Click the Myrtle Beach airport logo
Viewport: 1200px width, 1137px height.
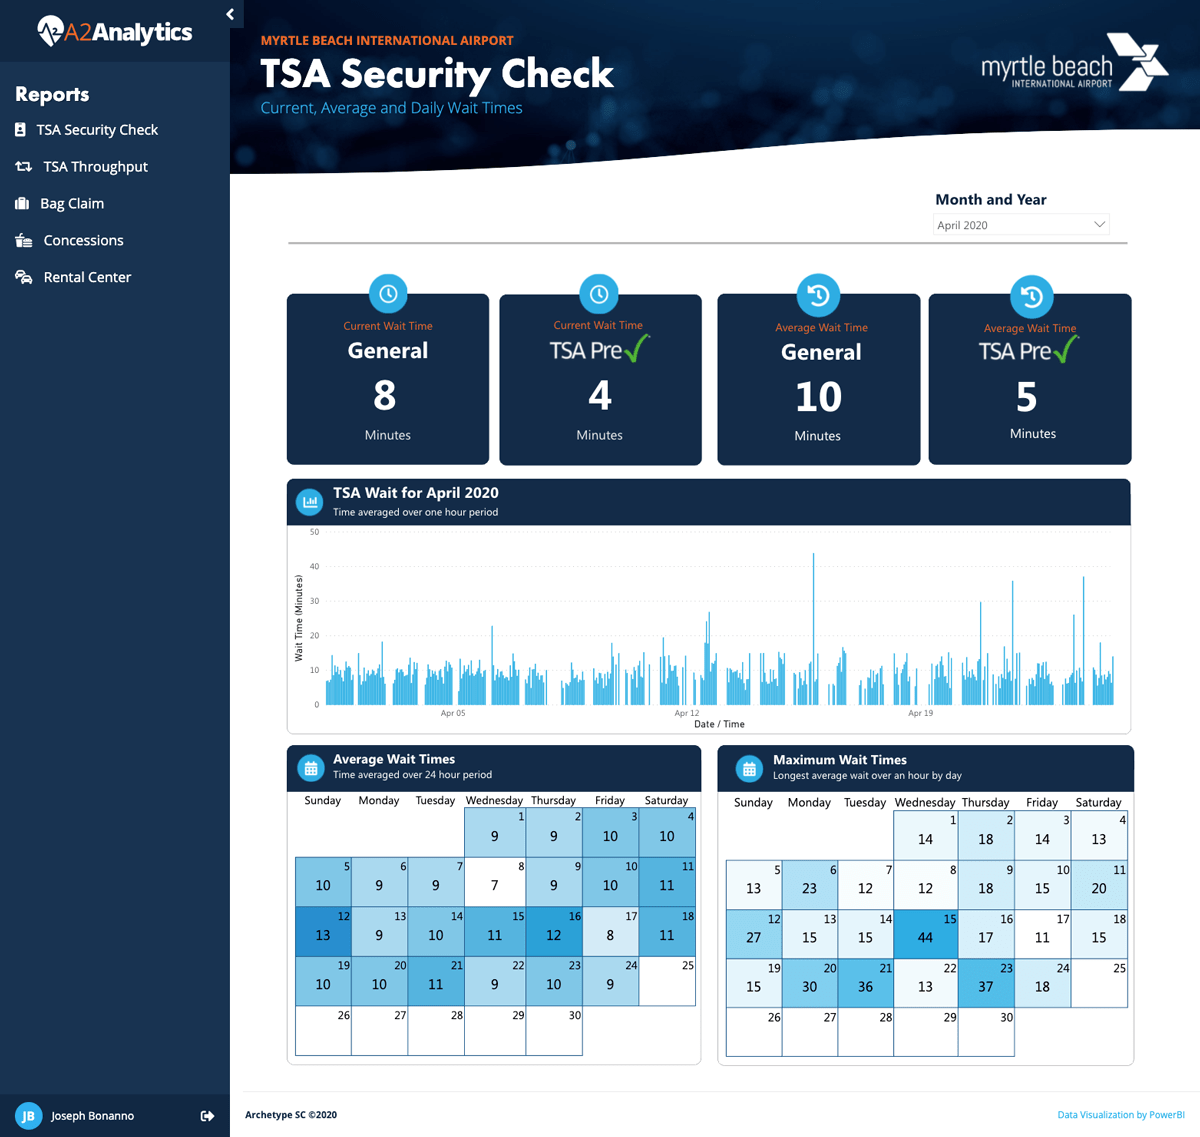[1074, 62]
